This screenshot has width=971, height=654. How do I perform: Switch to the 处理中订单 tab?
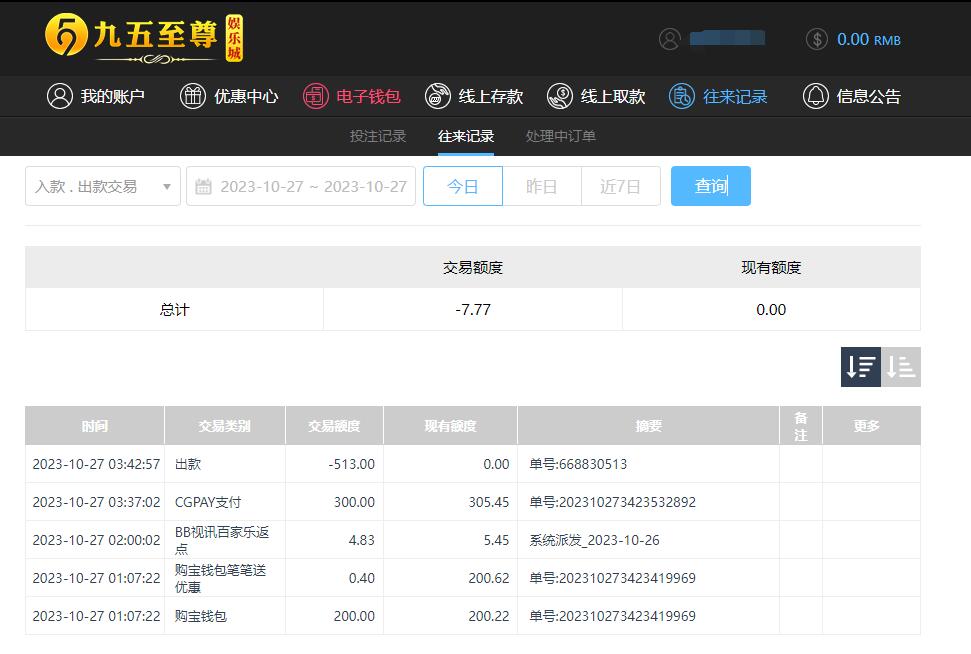(x=560, y=136)
